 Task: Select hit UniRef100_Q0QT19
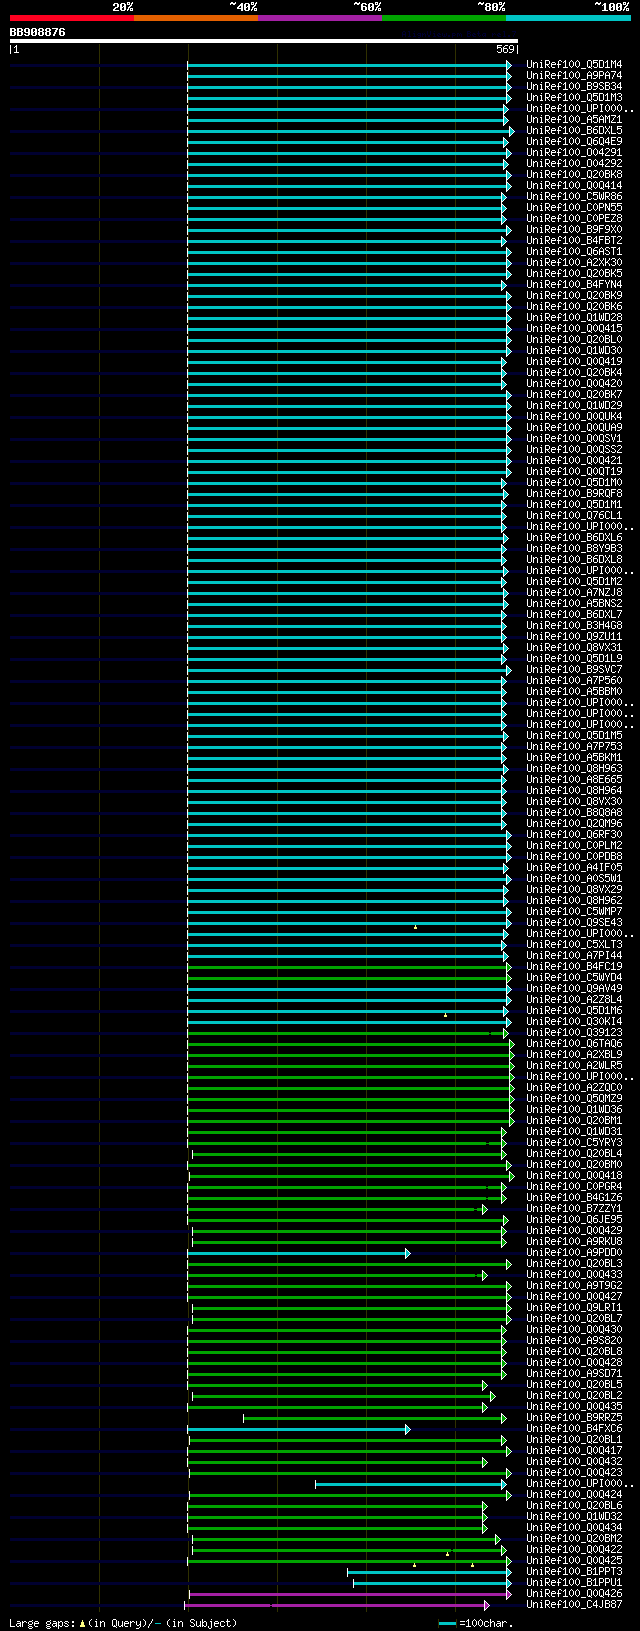pyautogui.click(x=574, y=472)
